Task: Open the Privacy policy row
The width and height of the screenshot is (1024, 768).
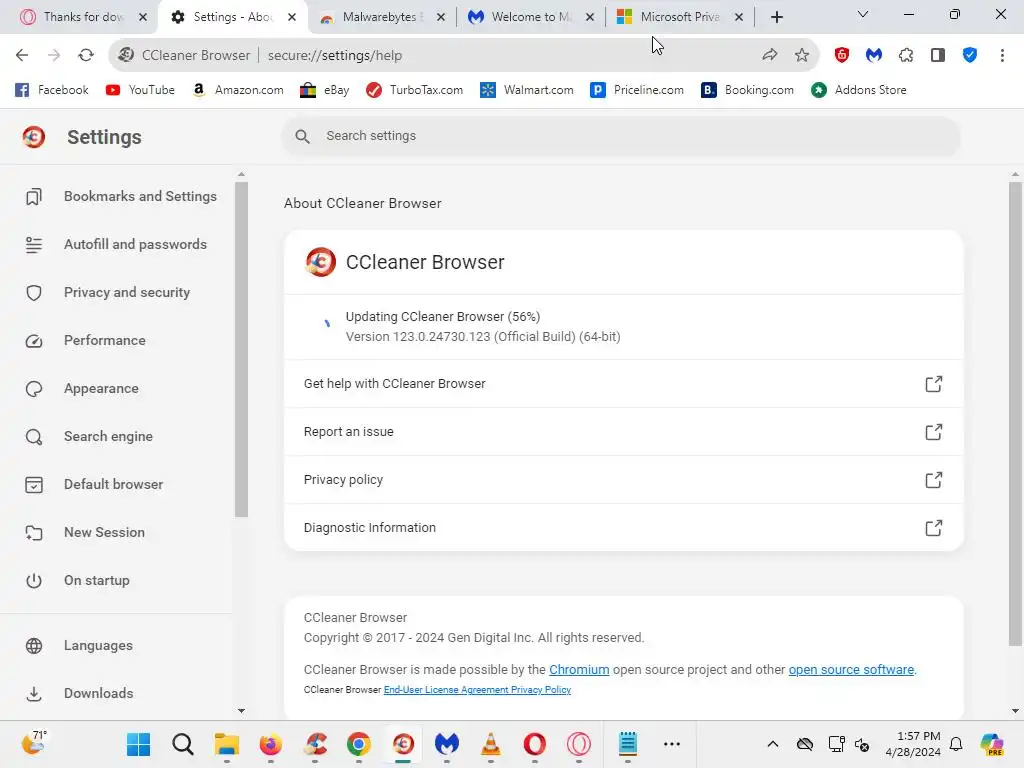Action: click(x=624, y=480)
